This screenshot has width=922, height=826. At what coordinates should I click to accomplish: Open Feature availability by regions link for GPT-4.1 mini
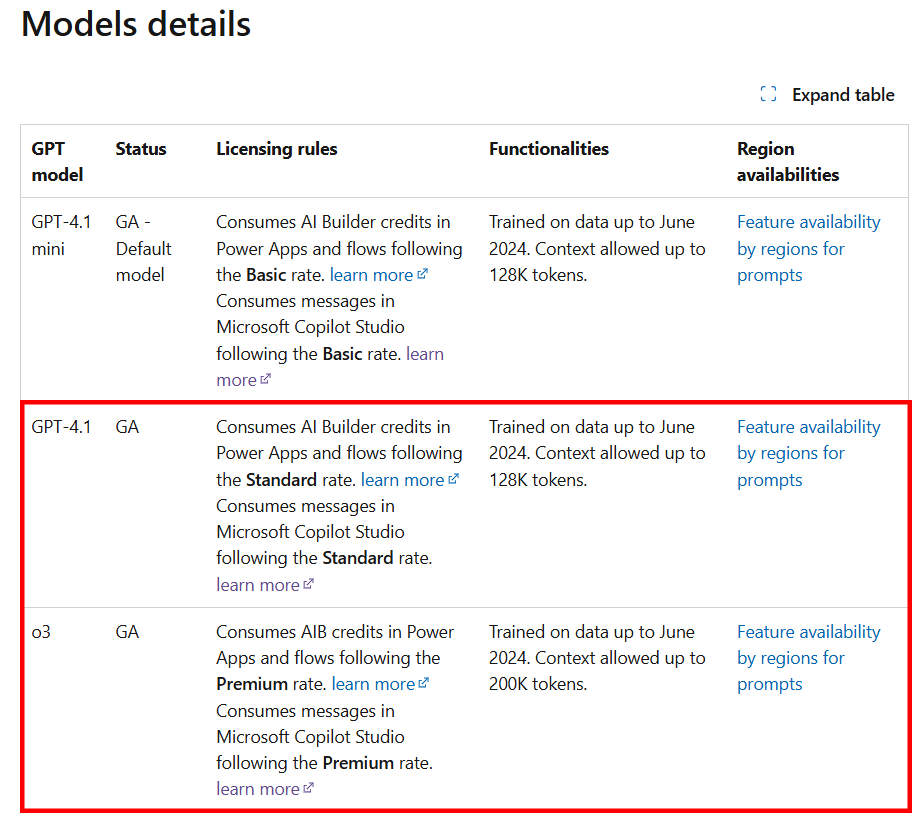(809, 249)
